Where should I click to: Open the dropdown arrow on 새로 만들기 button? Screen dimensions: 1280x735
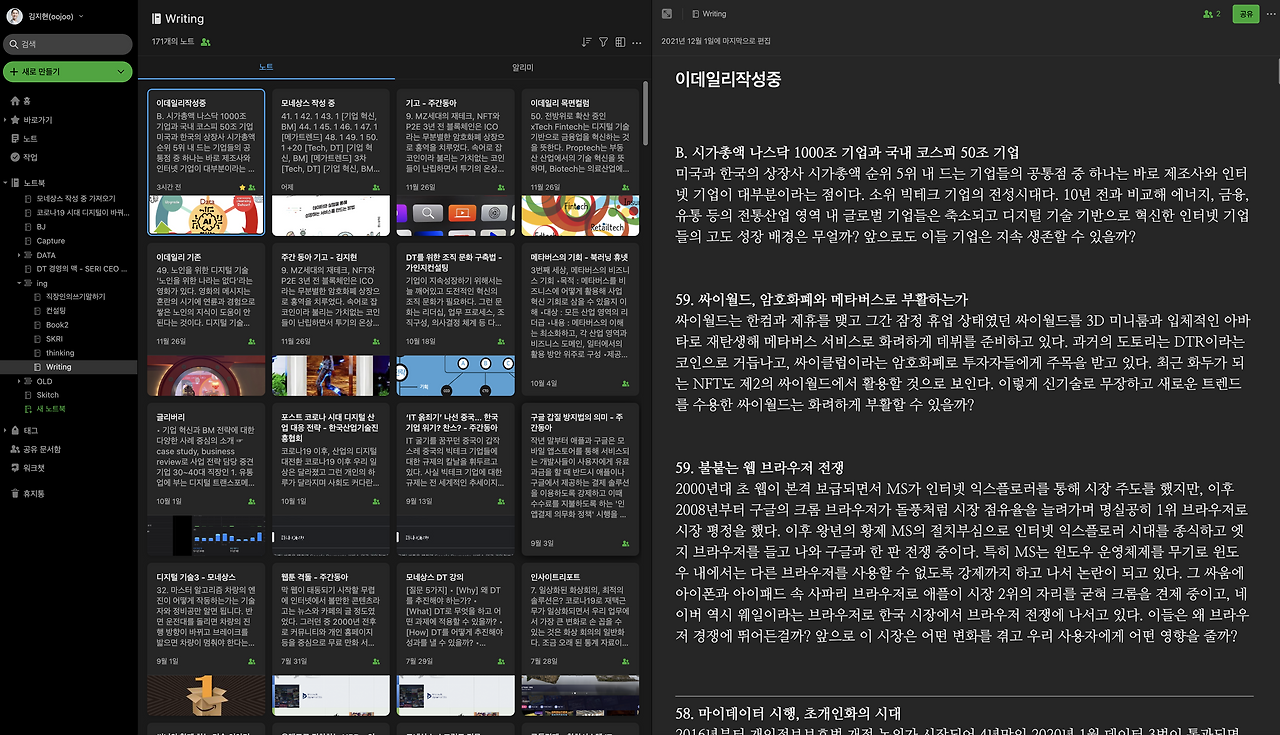point(121,72)
